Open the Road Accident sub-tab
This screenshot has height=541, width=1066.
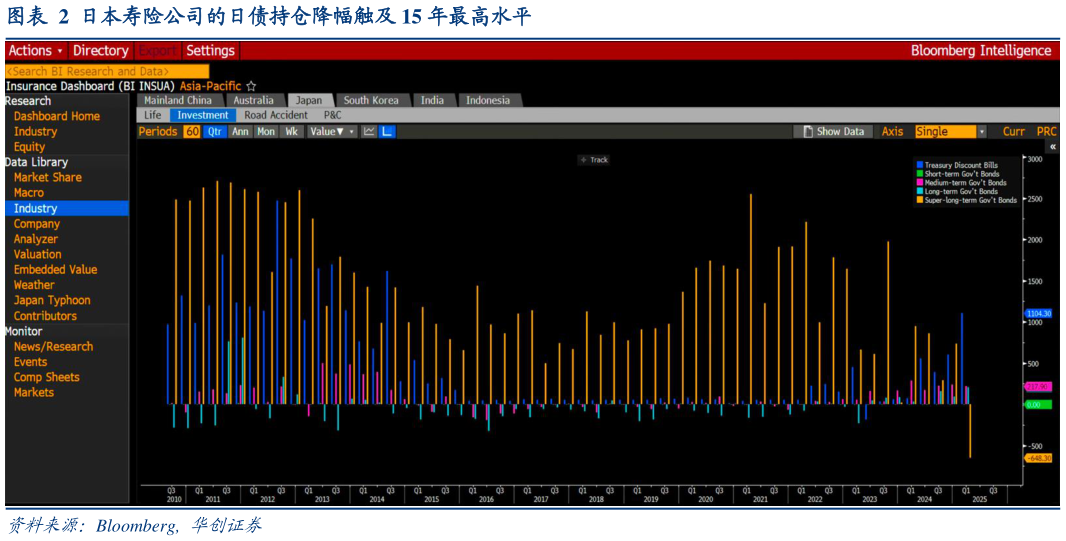click(276, 115)
